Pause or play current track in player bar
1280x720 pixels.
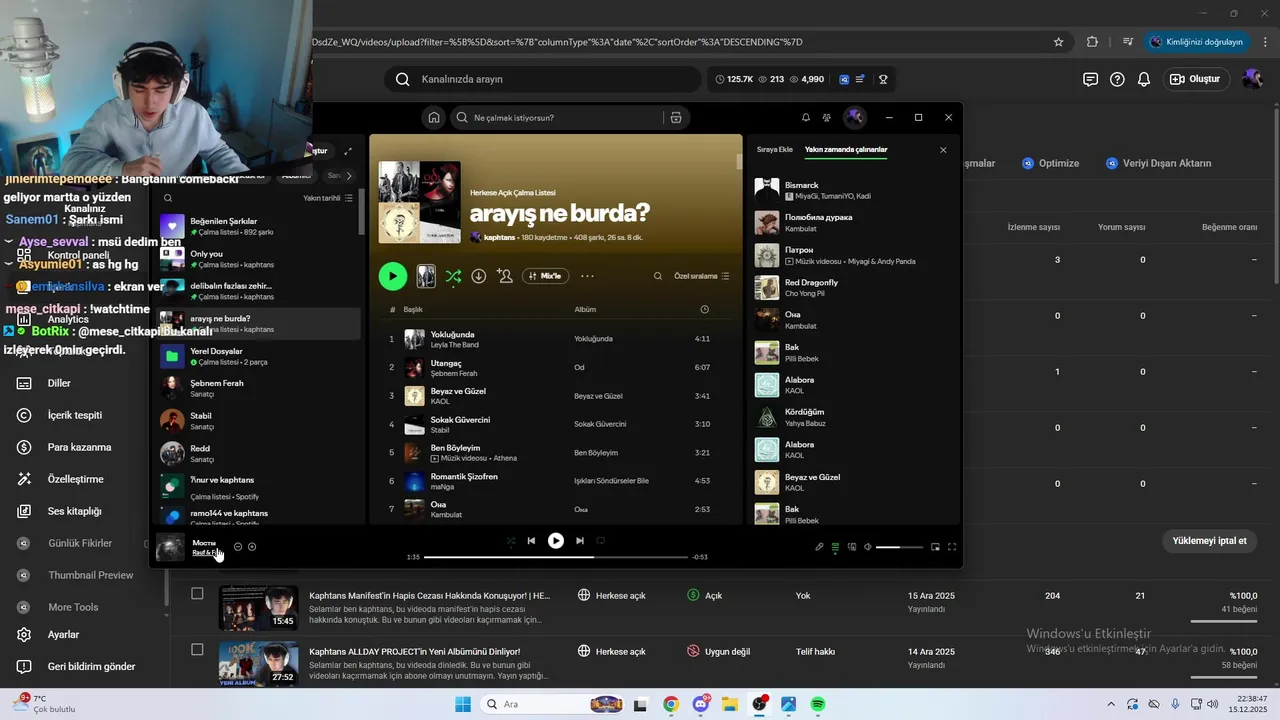coord(555,541)
